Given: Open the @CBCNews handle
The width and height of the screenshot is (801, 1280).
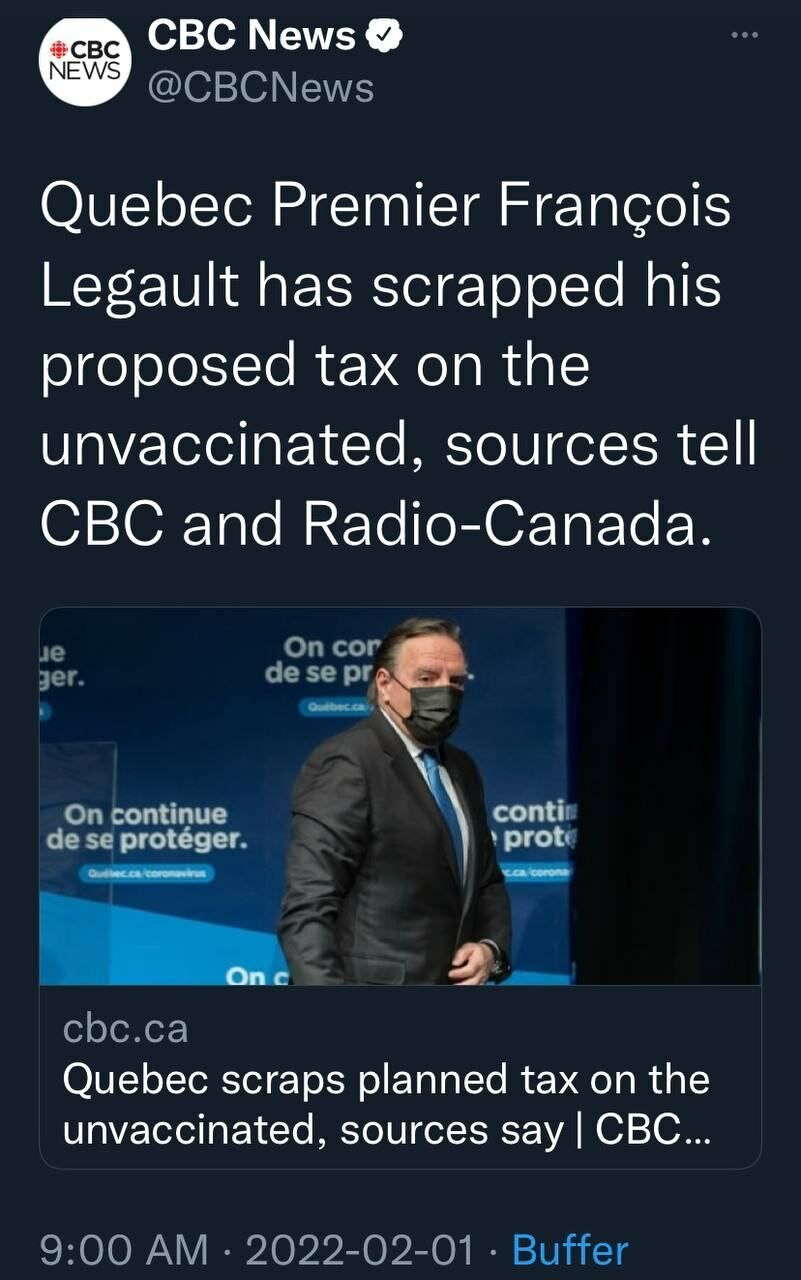Looking at the screenshot, I should [261, 88].
